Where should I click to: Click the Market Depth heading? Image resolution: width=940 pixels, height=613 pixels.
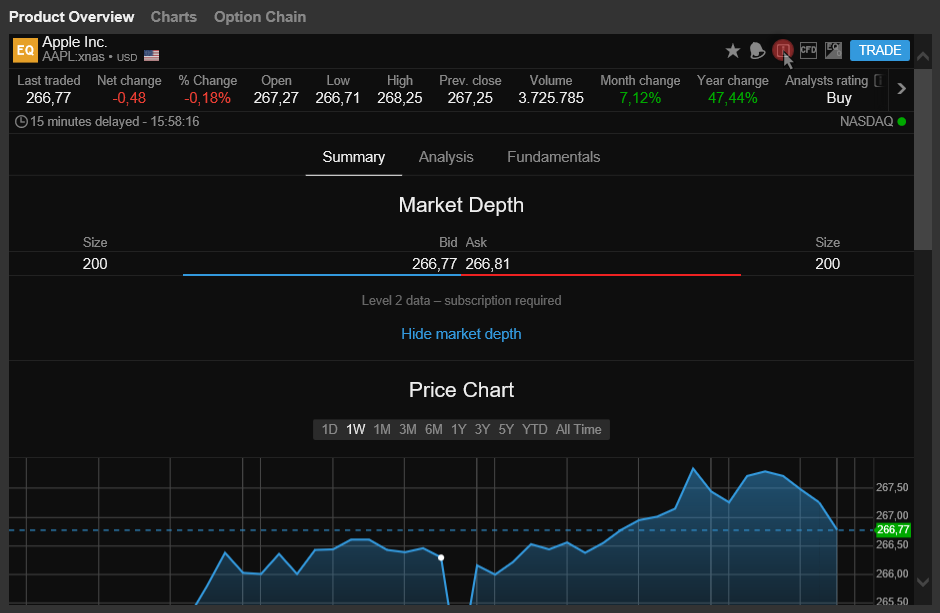[461, 206]
